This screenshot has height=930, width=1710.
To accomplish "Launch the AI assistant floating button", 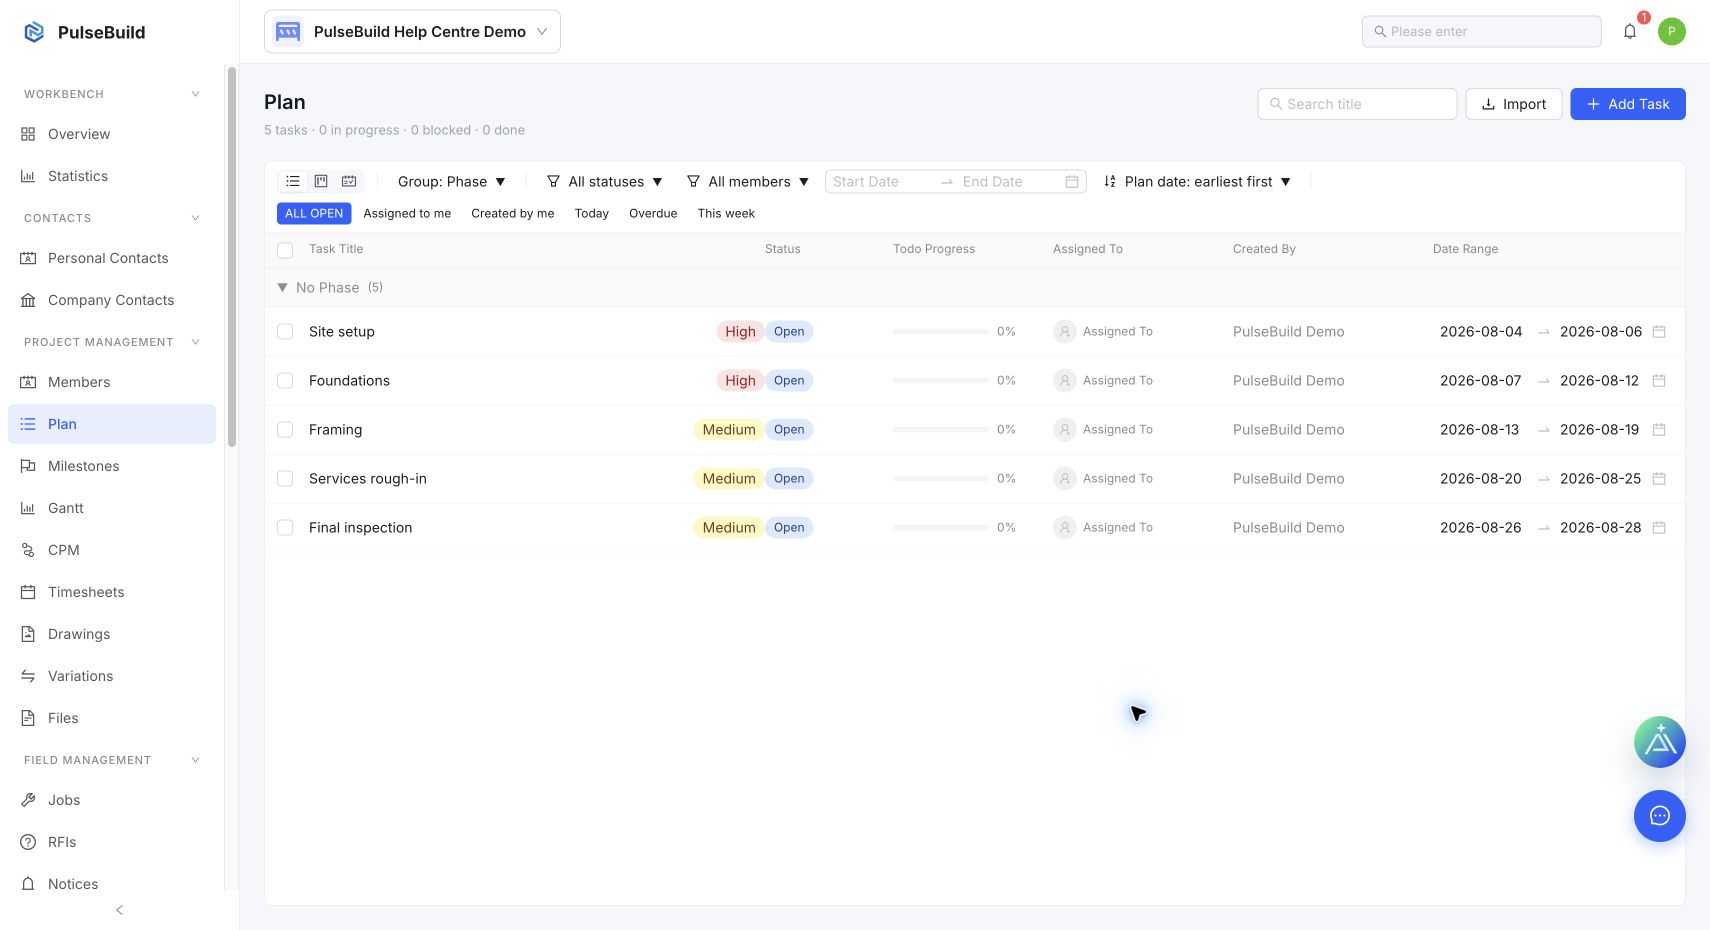I will tap(1660, 742).
